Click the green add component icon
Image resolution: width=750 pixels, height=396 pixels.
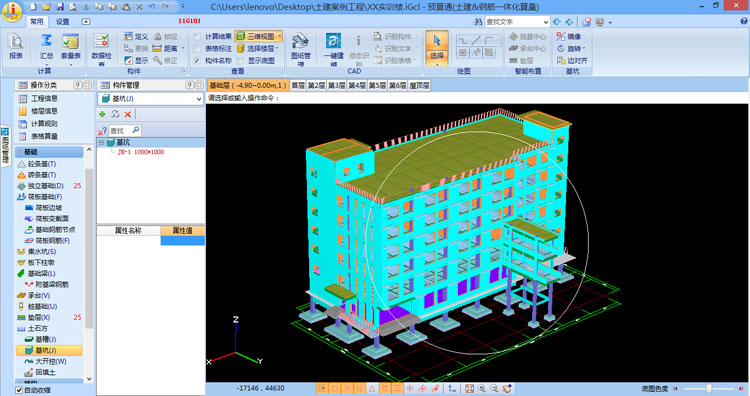tap(102, 114)
